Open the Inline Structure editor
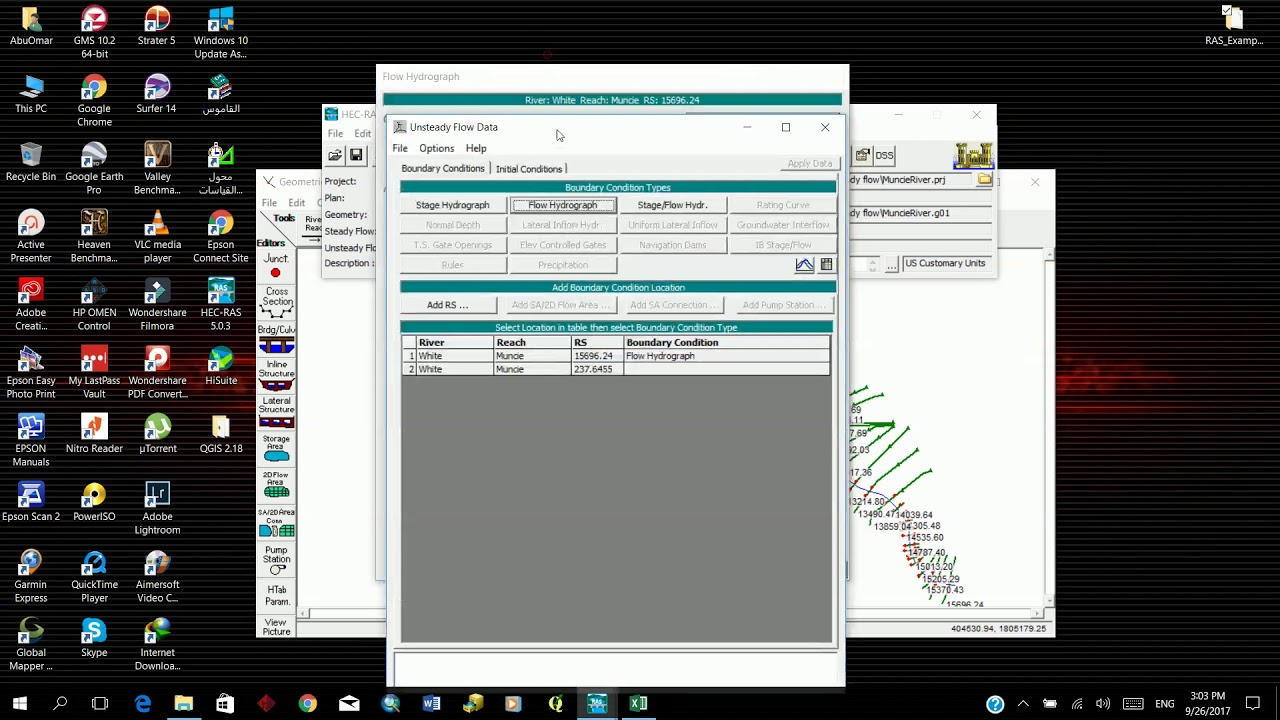Image resolution: width=1280 pixels, height=720 pixels. tap(276, 376)
